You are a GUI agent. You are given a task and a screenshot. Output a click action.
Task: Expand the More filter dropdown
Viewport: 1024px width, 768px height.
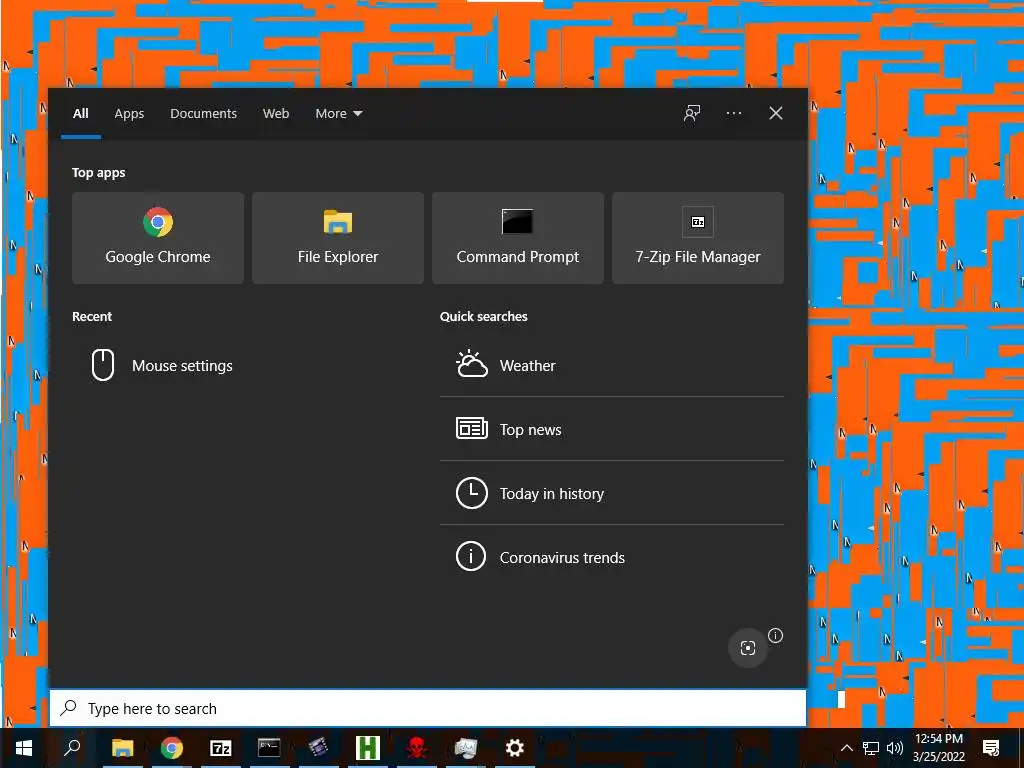(x=338, y=114)
